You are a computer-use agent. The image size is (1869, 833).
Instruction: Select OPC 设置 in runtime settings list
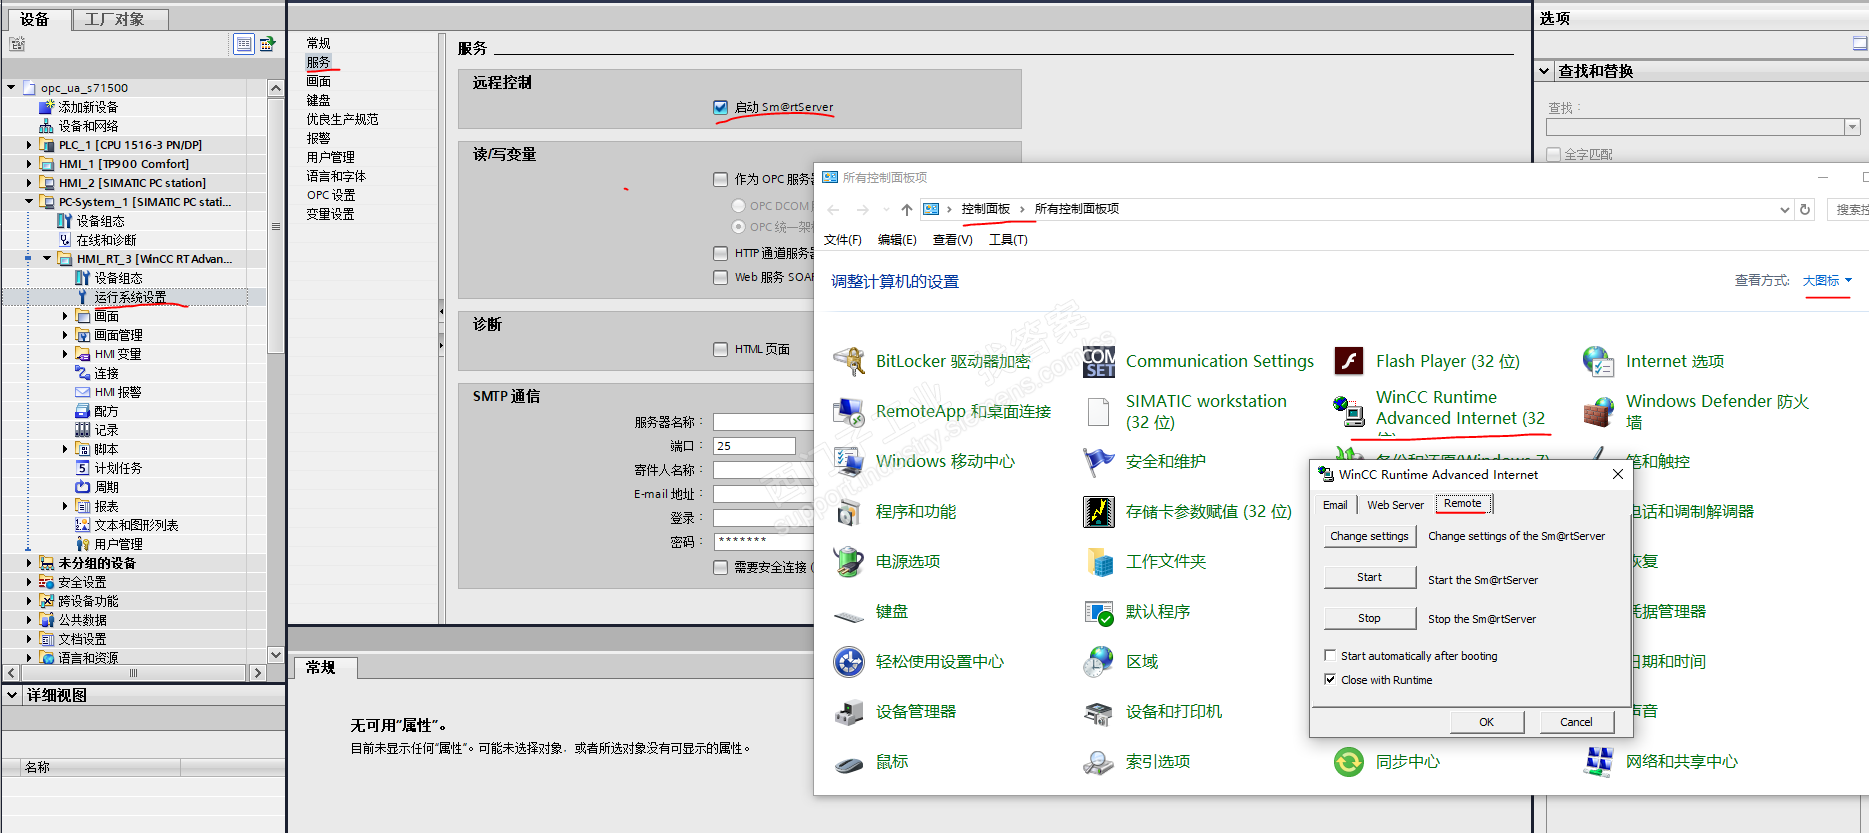(x=331, y=195)
